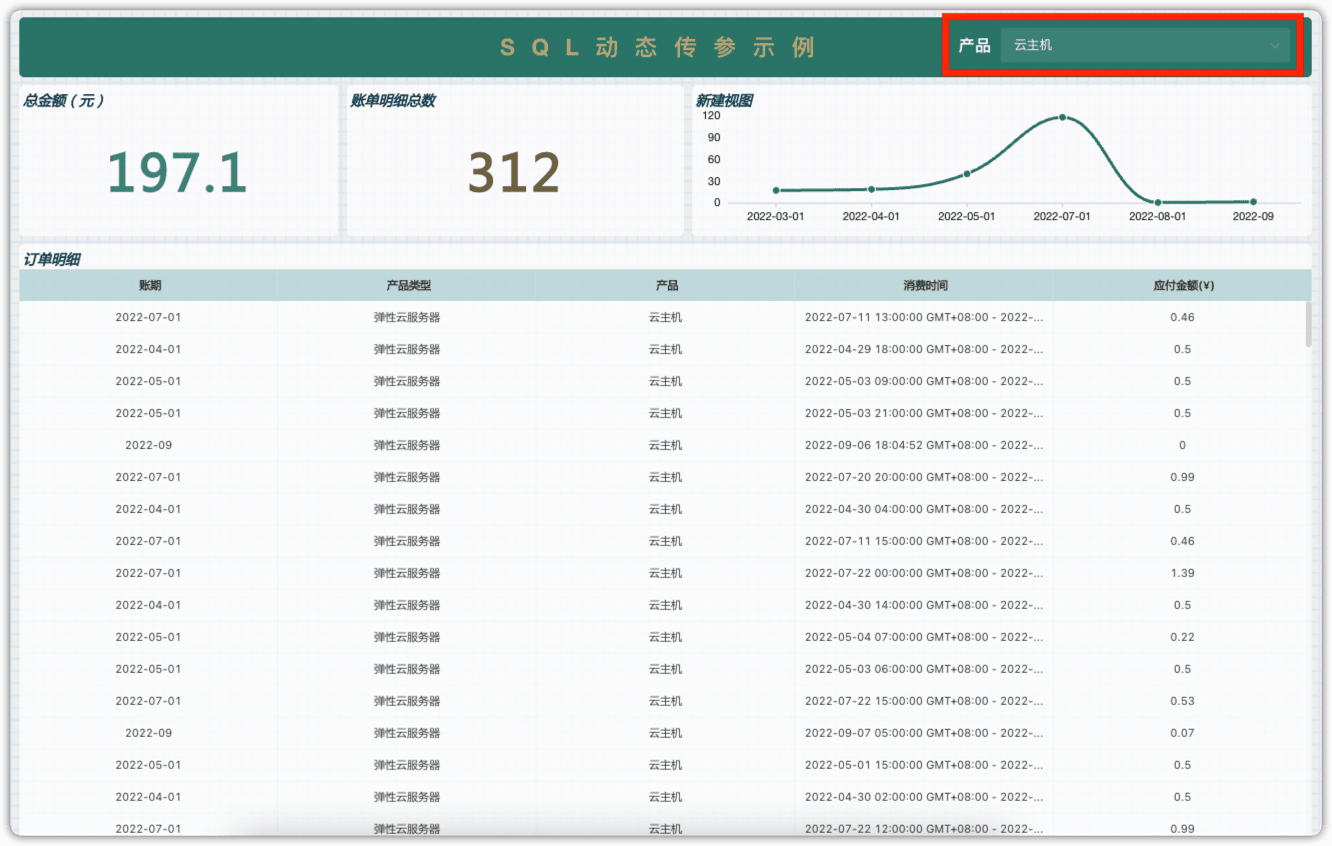The height and width of the screenshot is (846, 1332).
Task: Click the 总金额（元）card title
Action: (x=64, y=100)
